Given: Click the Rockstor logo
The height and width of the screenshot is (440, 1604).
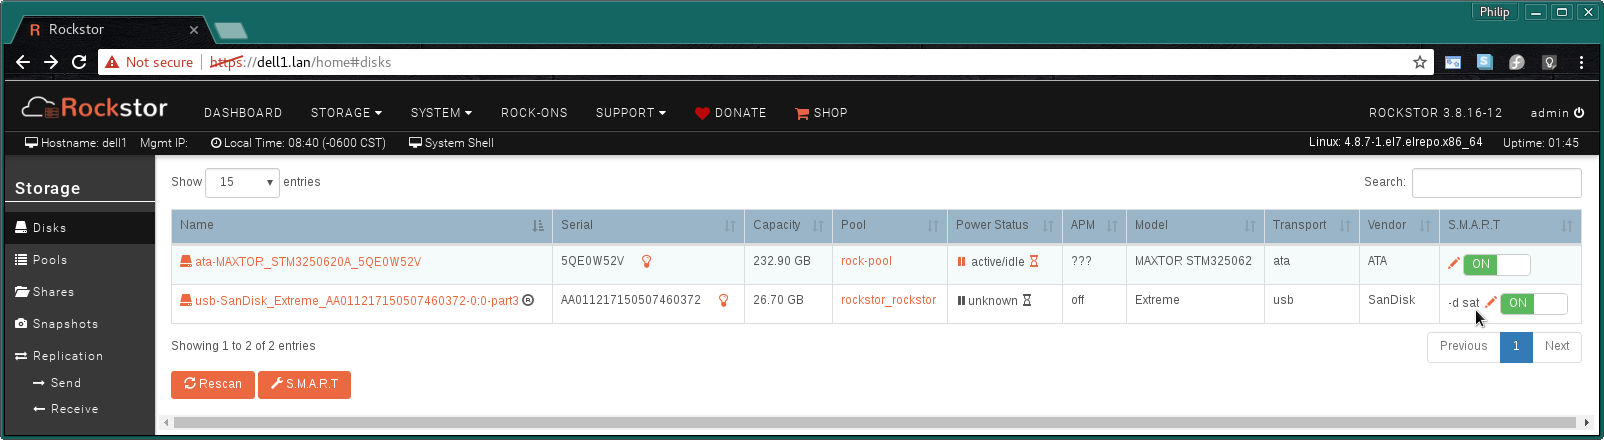Looking at the screenshot, I should point(95,107).
